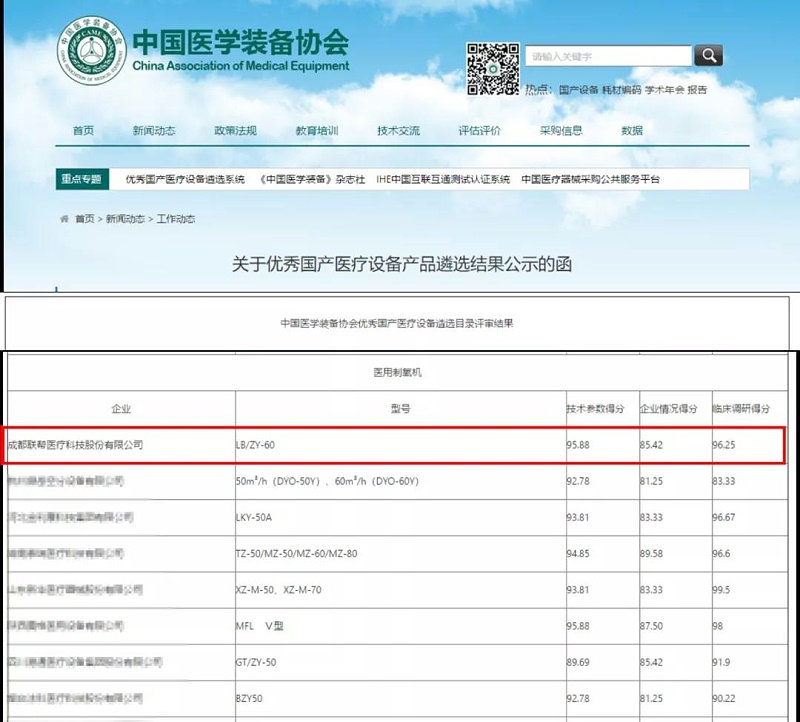800x722 pixels.
Task: Open the 首页 navigation menu item
Action: (83, 131)
